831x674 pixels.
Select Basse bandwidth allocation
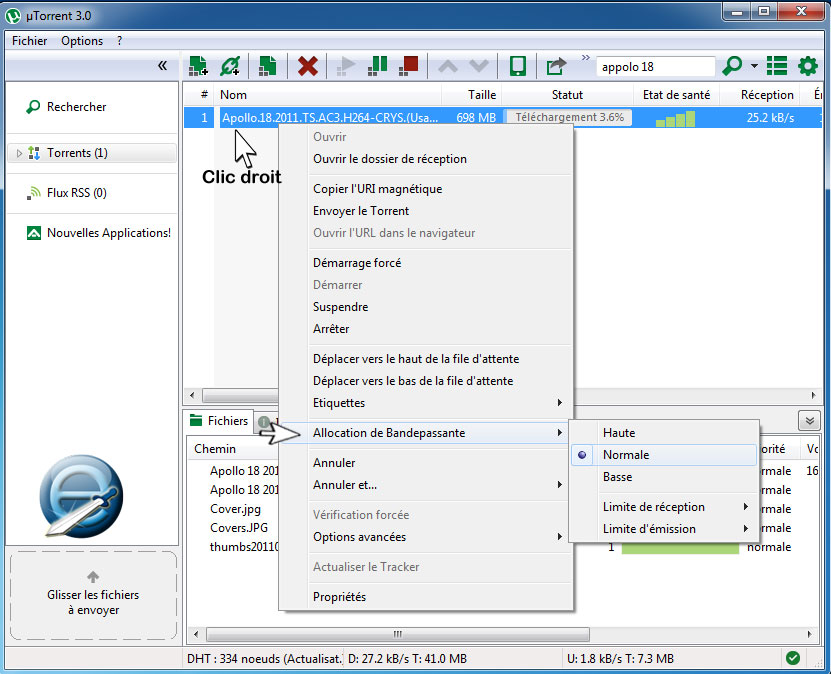(664, 477)
